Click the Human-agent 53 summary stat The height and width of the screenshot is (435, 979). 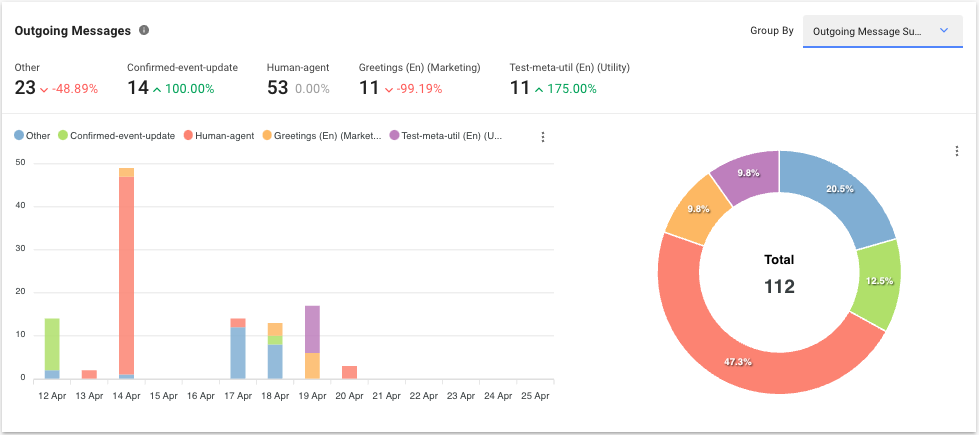[x=298, y=79]
